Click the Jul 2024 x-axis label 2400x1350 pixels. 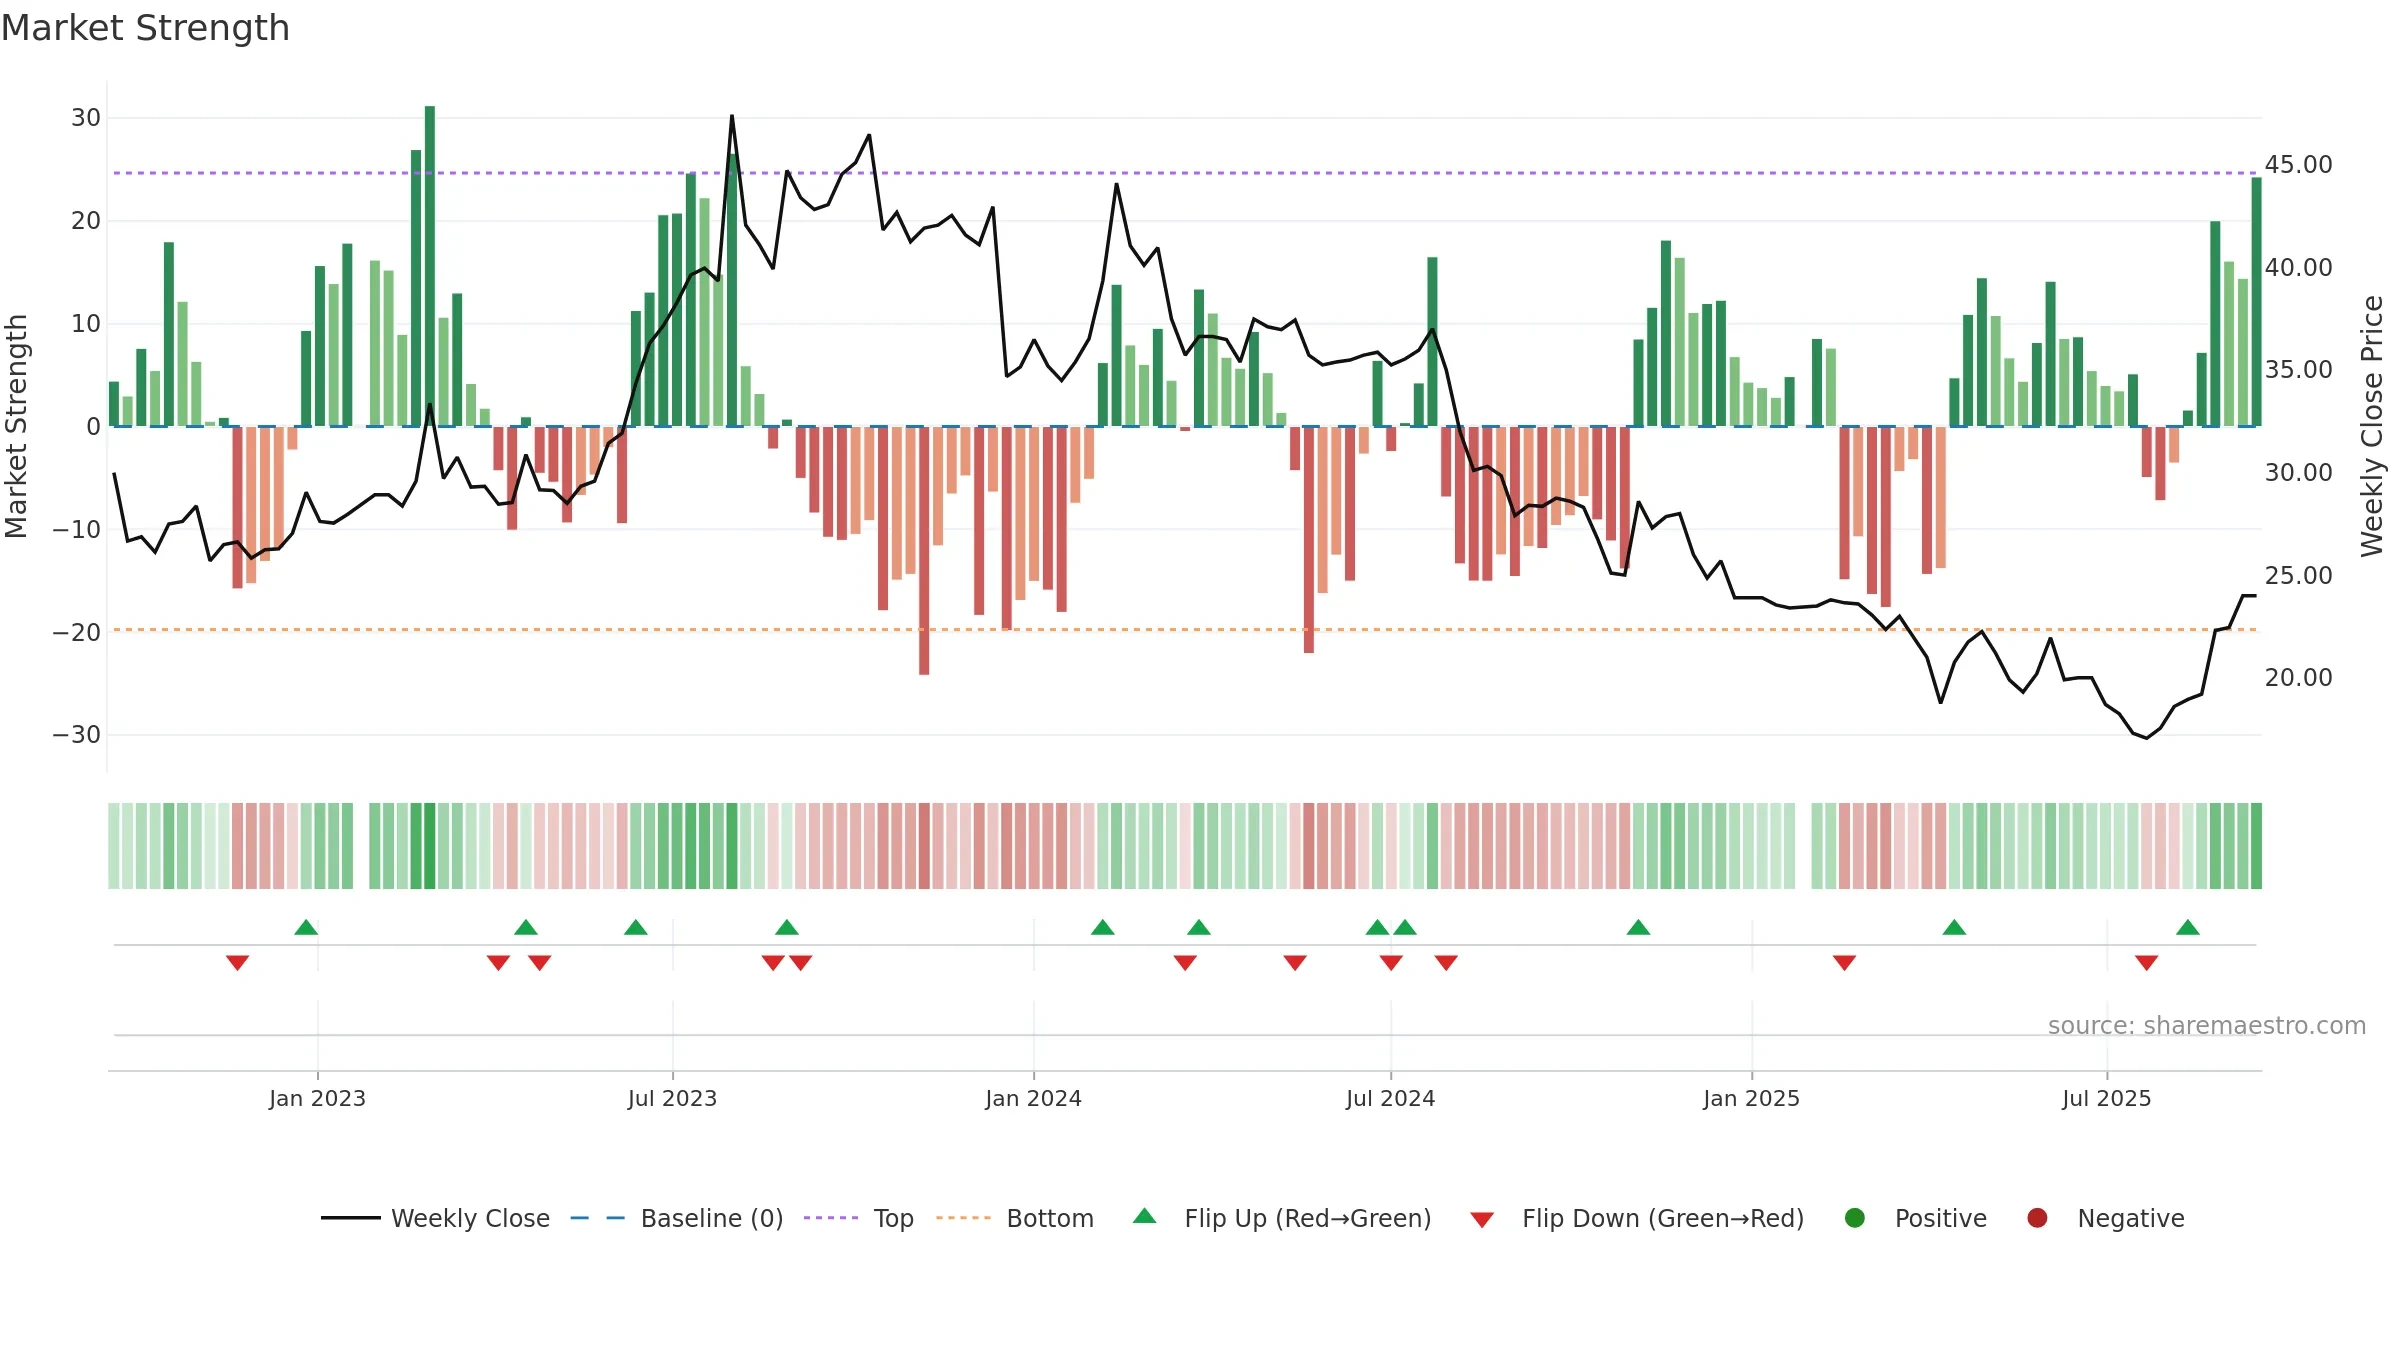pyautogui.click(x=1390, y=1098)
